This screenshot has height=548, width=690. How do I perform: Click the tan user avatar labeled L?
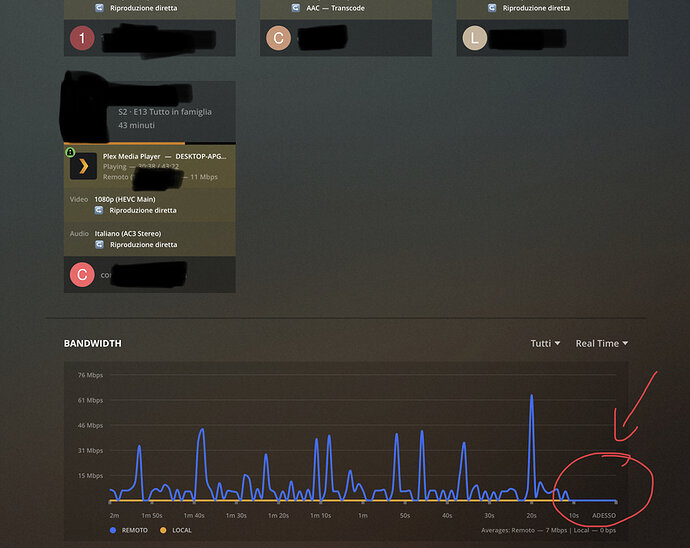point(475,38)
